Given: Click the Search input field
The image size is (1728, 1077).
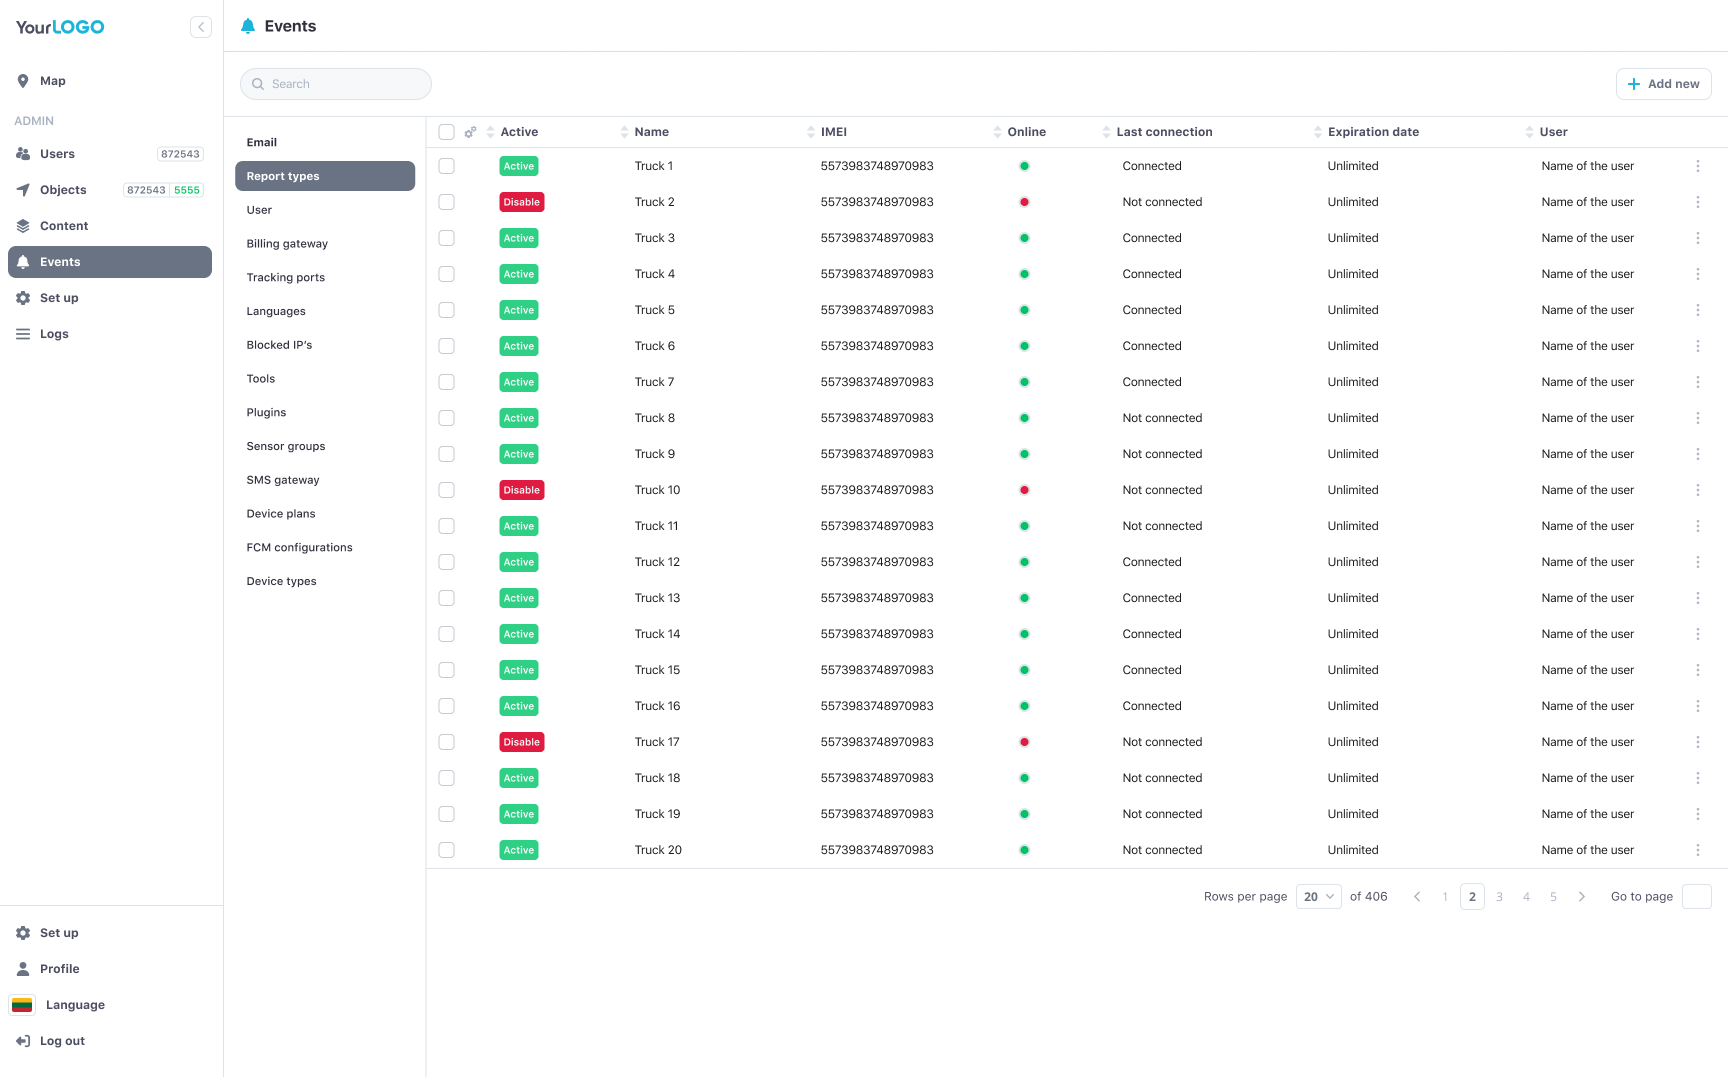Looking at the screenshot, I should (336, 84).
